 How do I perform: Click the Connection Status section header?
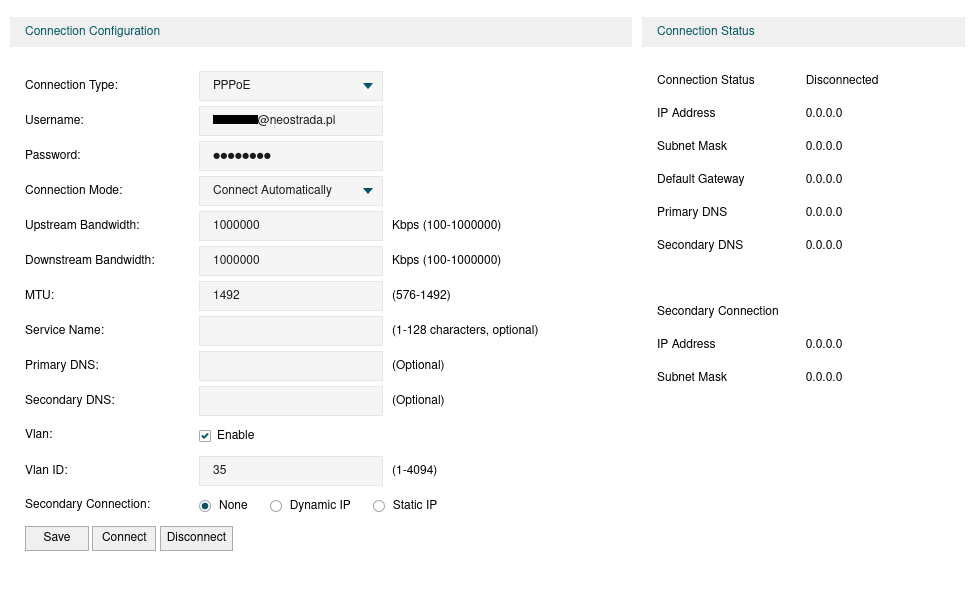[705, 31]
